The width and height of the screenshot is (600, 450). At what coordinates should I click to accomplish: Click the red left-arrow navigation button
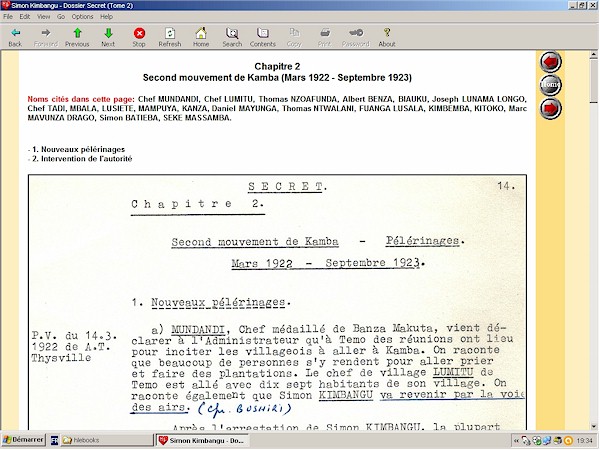550,62
